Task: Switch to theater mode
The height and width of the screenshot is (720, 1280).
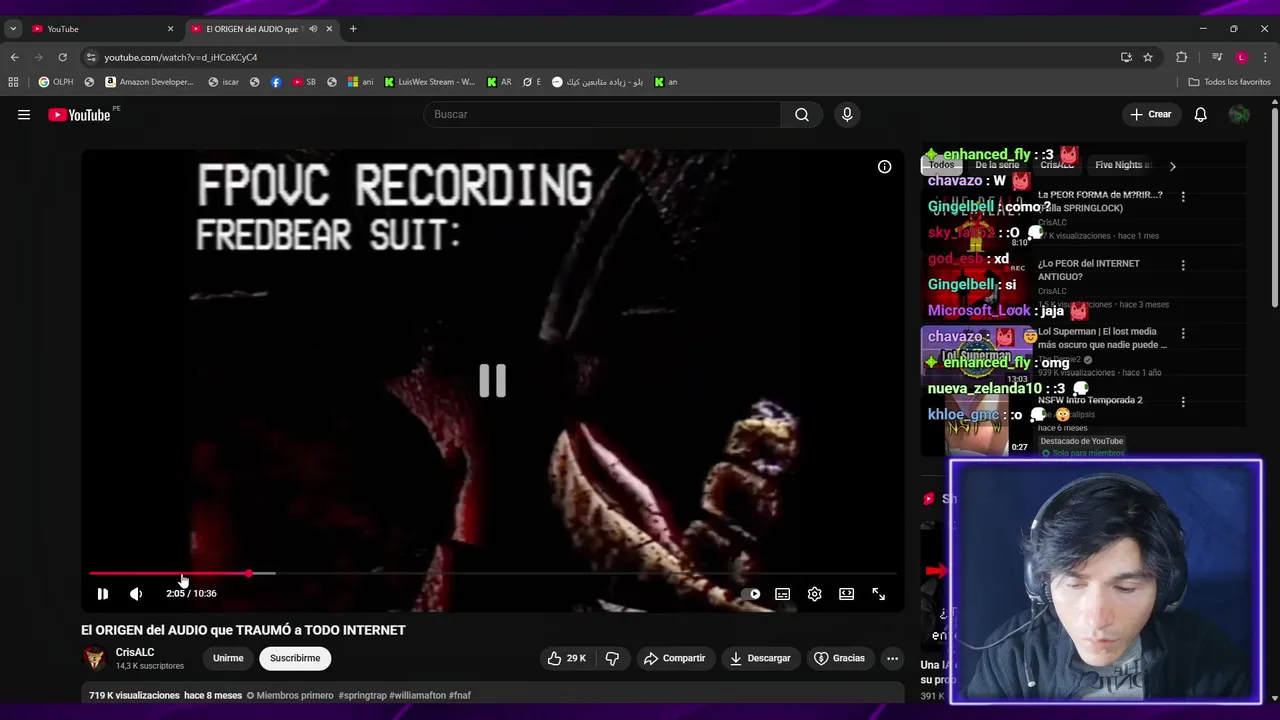Action: pyautogui.click(x=847, y=594)
